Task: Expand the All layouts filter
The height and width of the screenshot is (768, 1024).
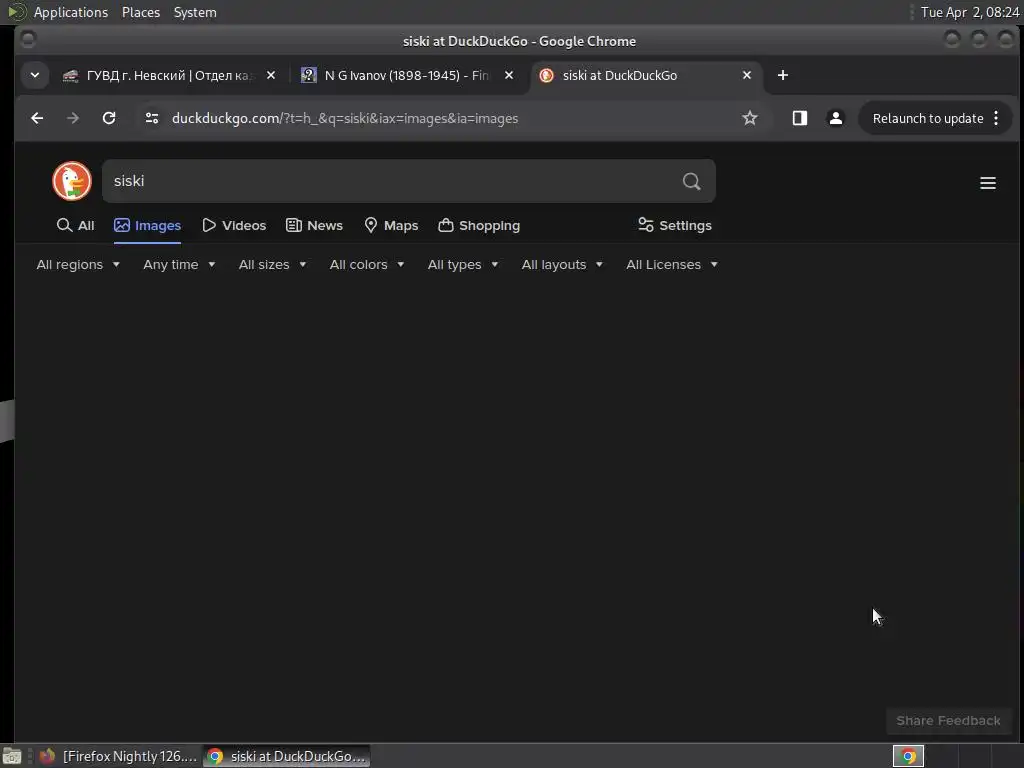Action: pos(562,264)
